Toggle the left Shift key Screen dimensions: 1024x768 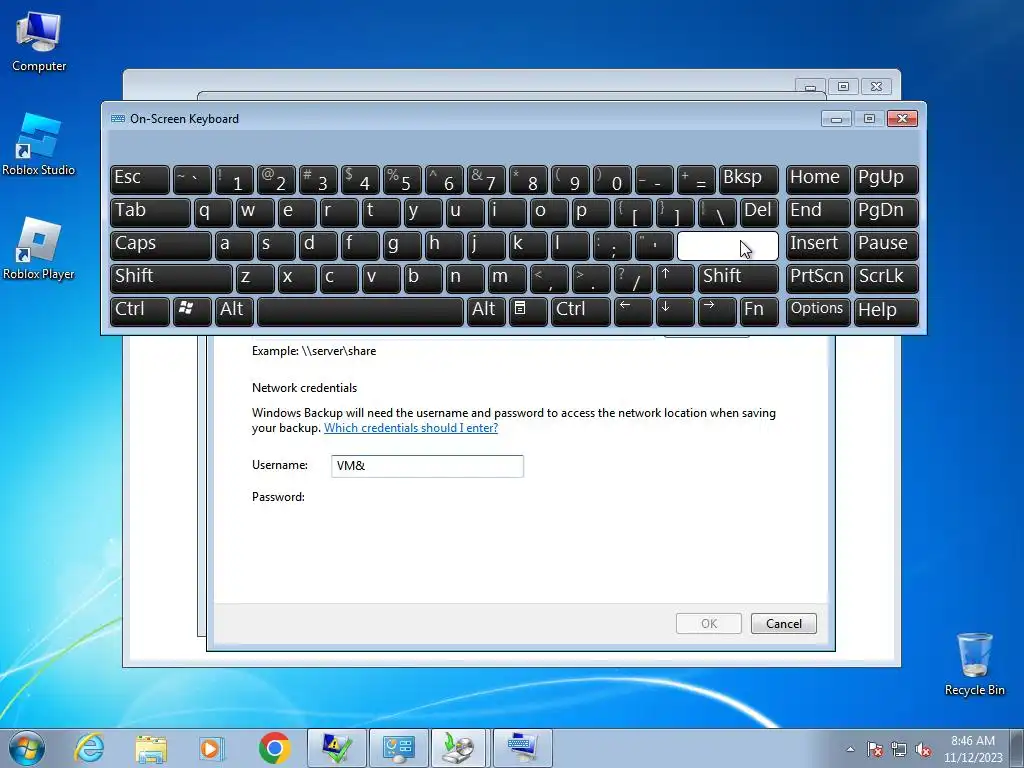171,278
